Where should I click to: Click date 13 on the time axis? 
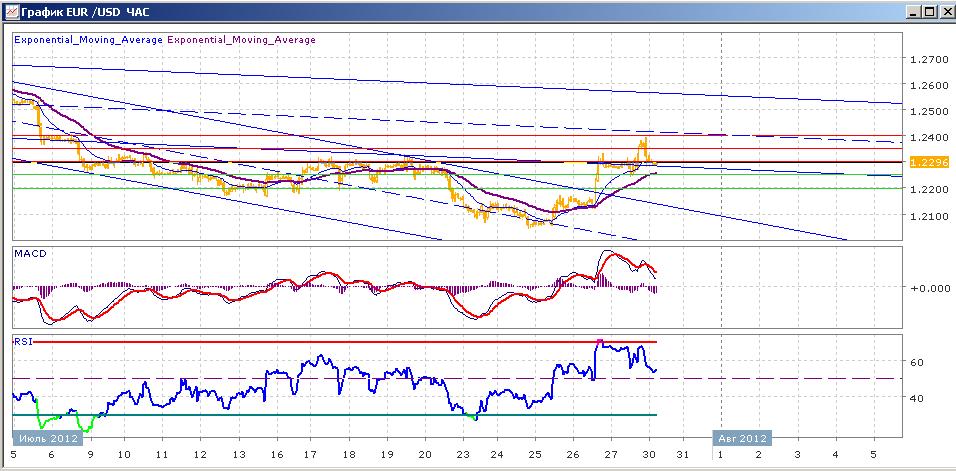pos(238,455)
